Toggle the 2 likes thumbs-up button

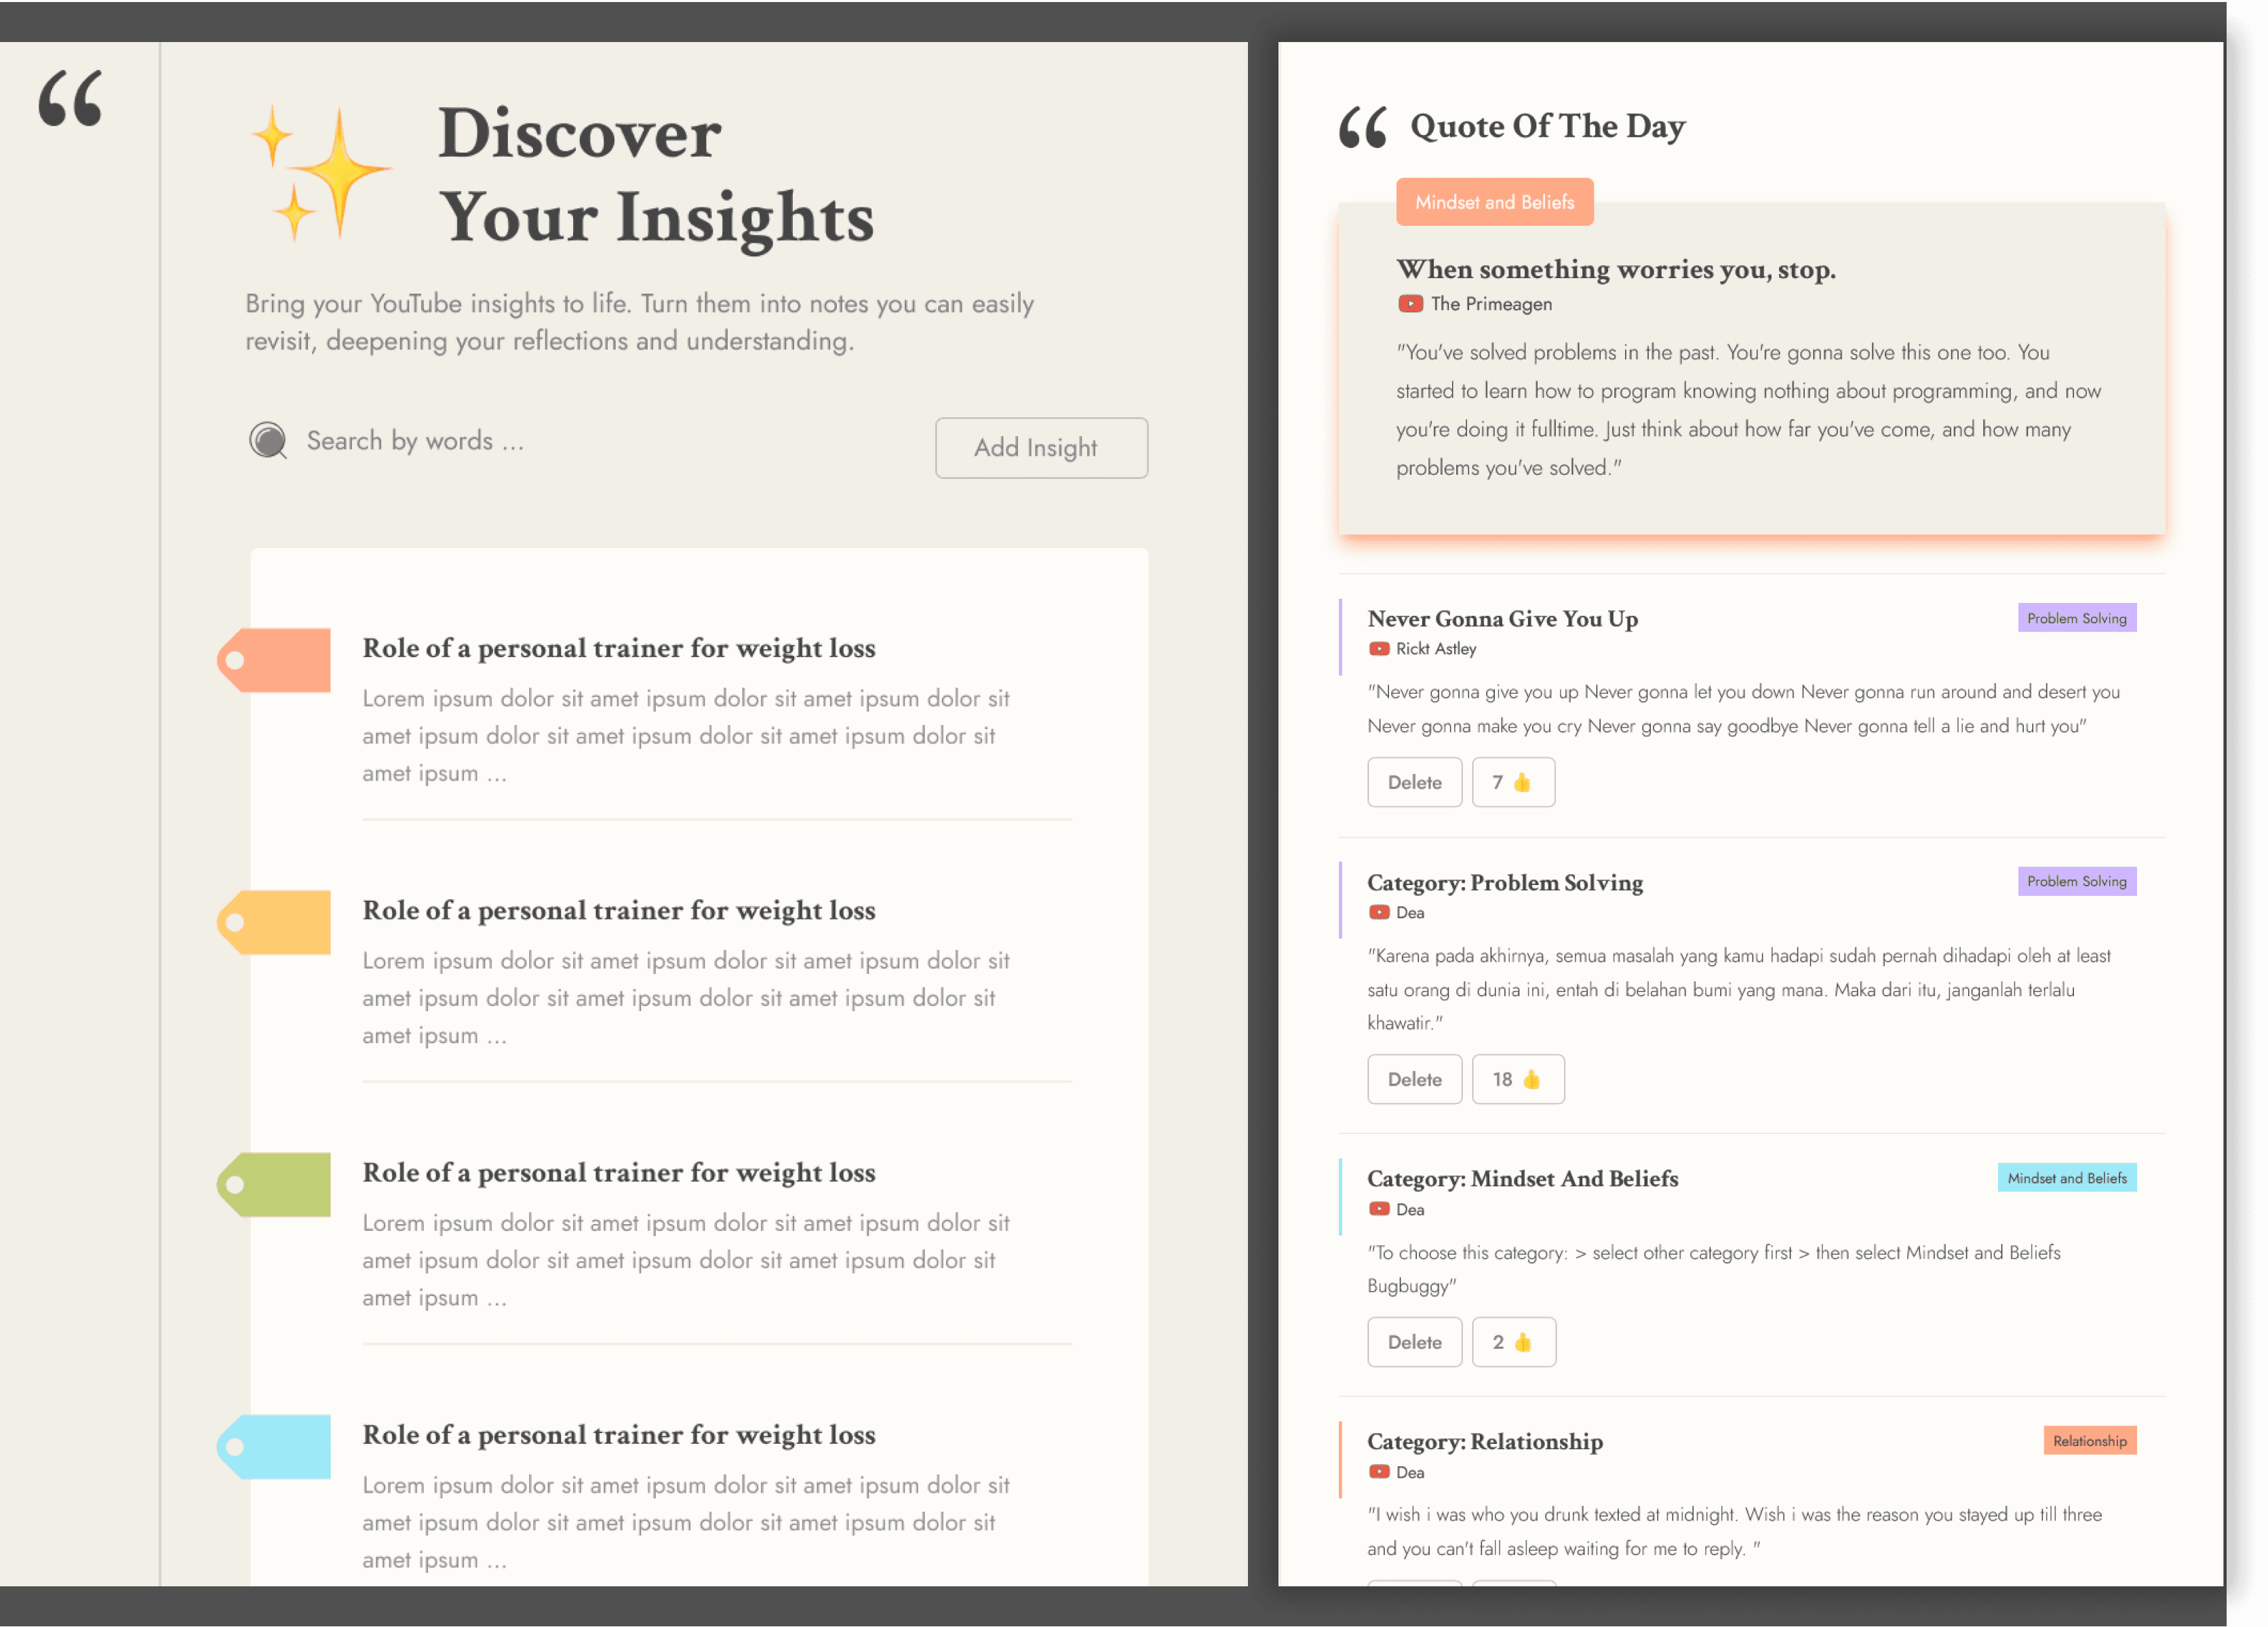(1513, 1342)
